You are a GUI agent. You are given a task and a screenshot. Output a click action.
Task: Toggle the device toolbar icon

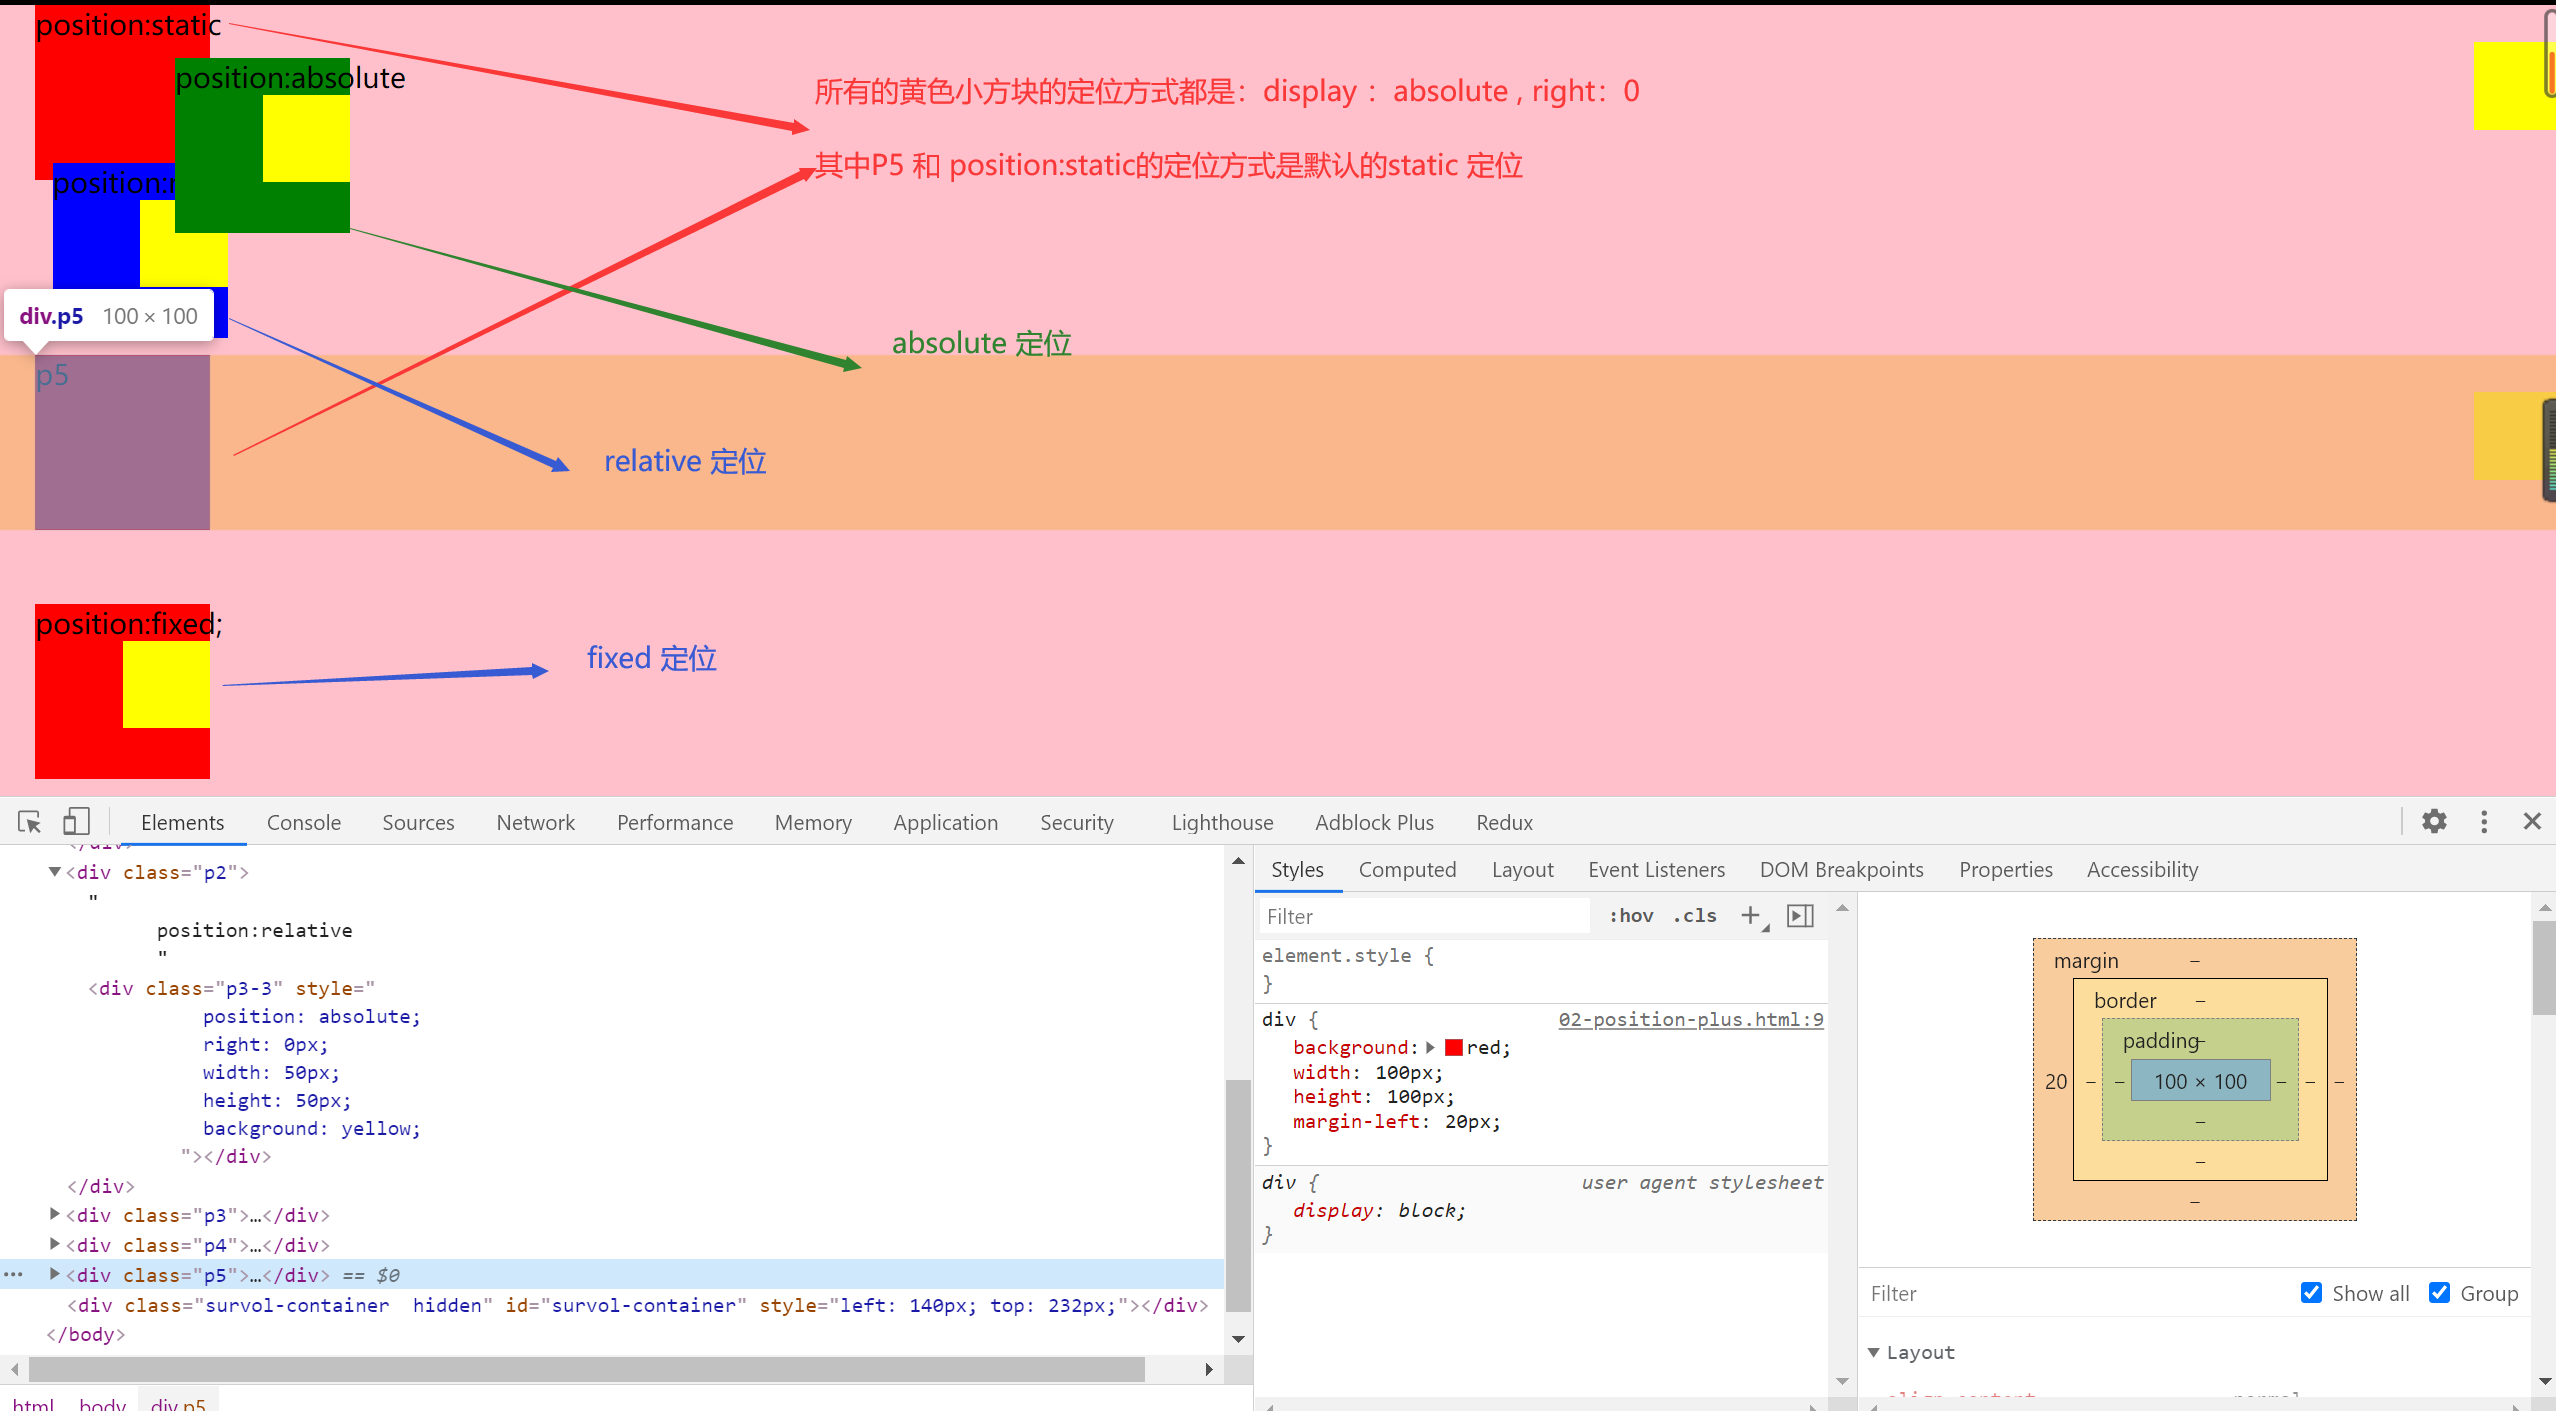point(76,822)
